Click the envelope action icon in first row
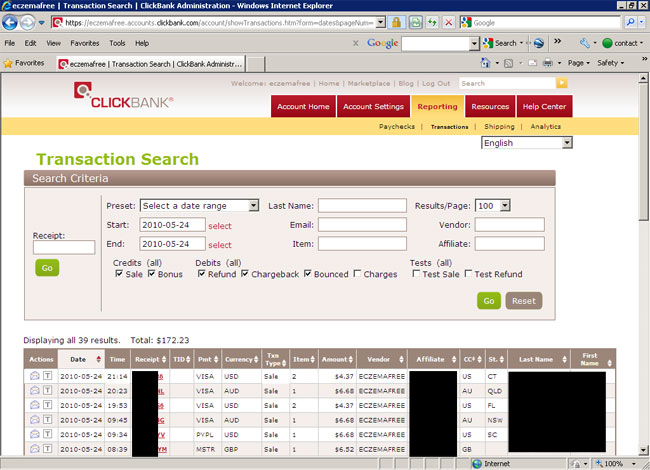 [x=34, y=376]
